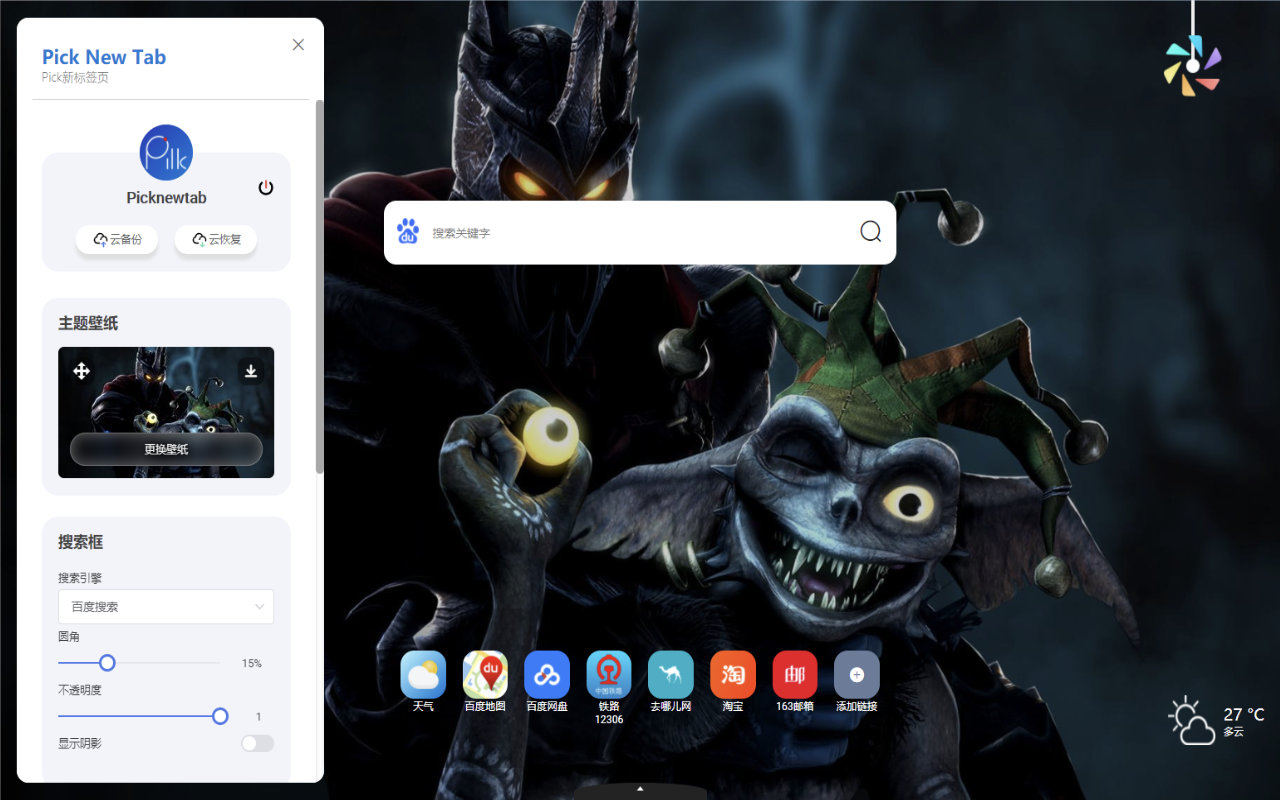Click the wallpaper download icon
The height and width of the screenshot is (800, 1280).
pyautogui.click(x=249, y=371)
